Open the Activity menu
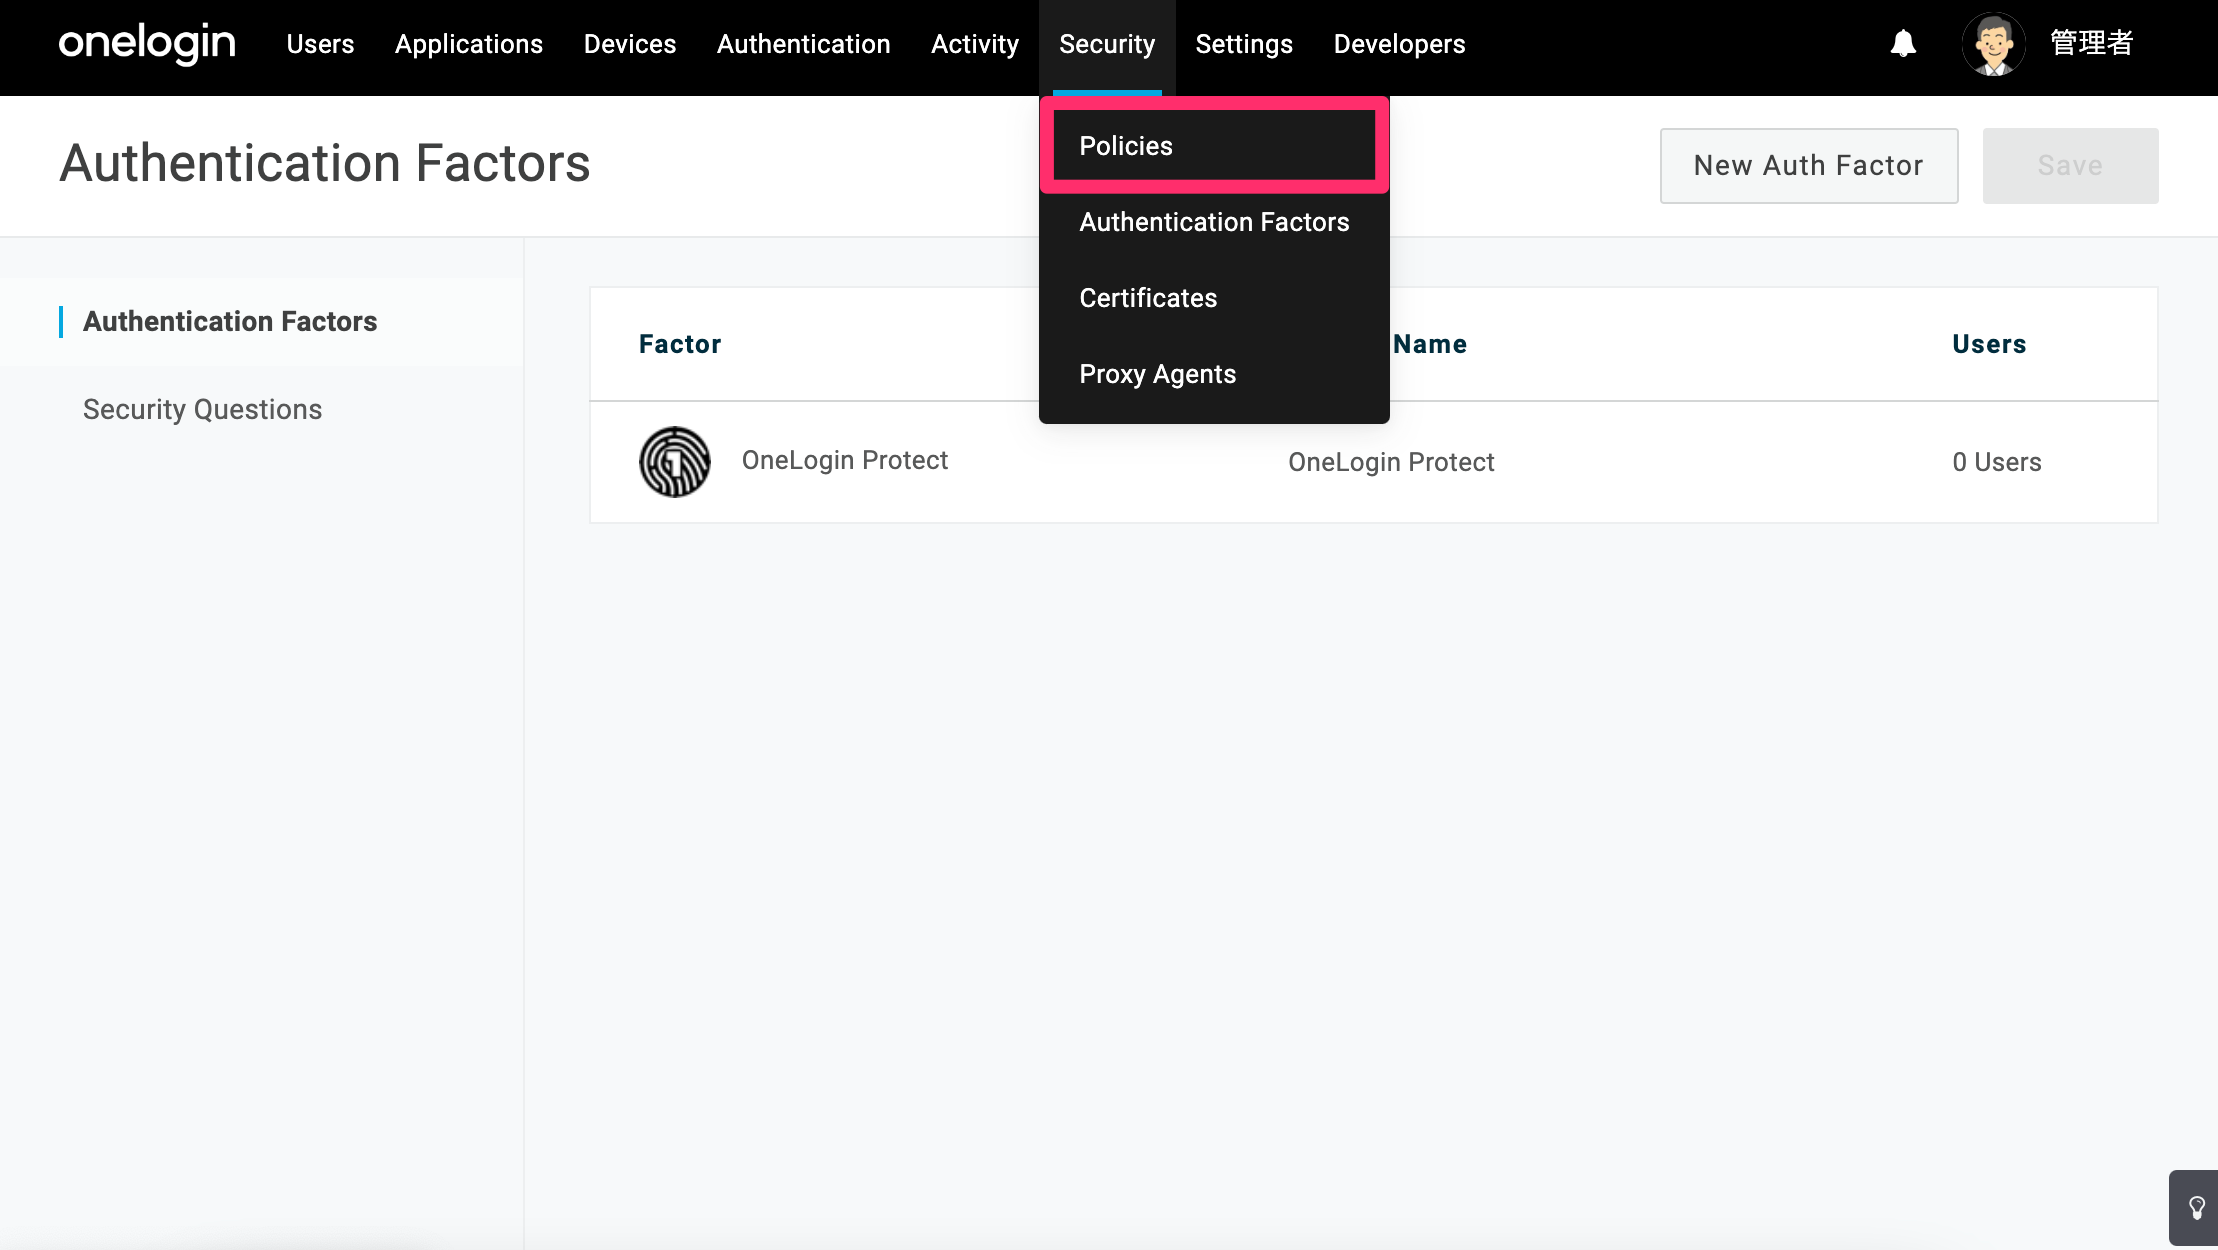 pyautogui.click(x=975, y=44)
